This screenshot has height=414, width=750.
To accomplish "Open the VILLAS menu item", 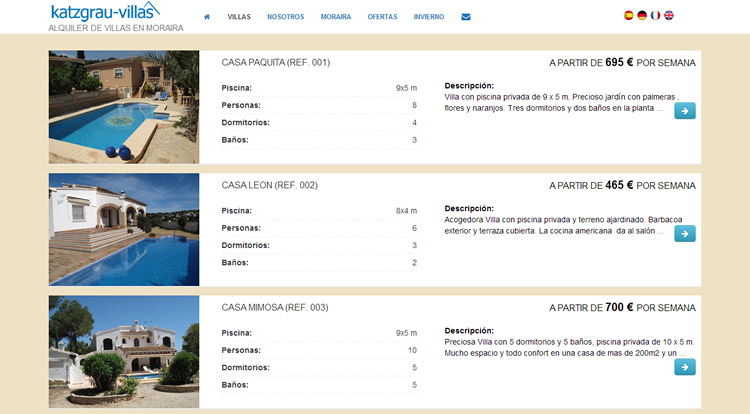I will [x=239, y=17].
